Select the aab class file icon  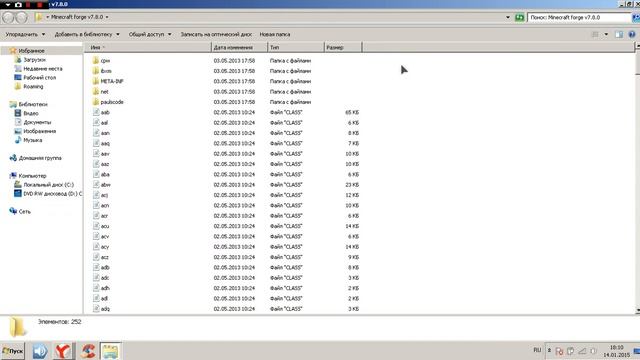[x=96, y=112]
